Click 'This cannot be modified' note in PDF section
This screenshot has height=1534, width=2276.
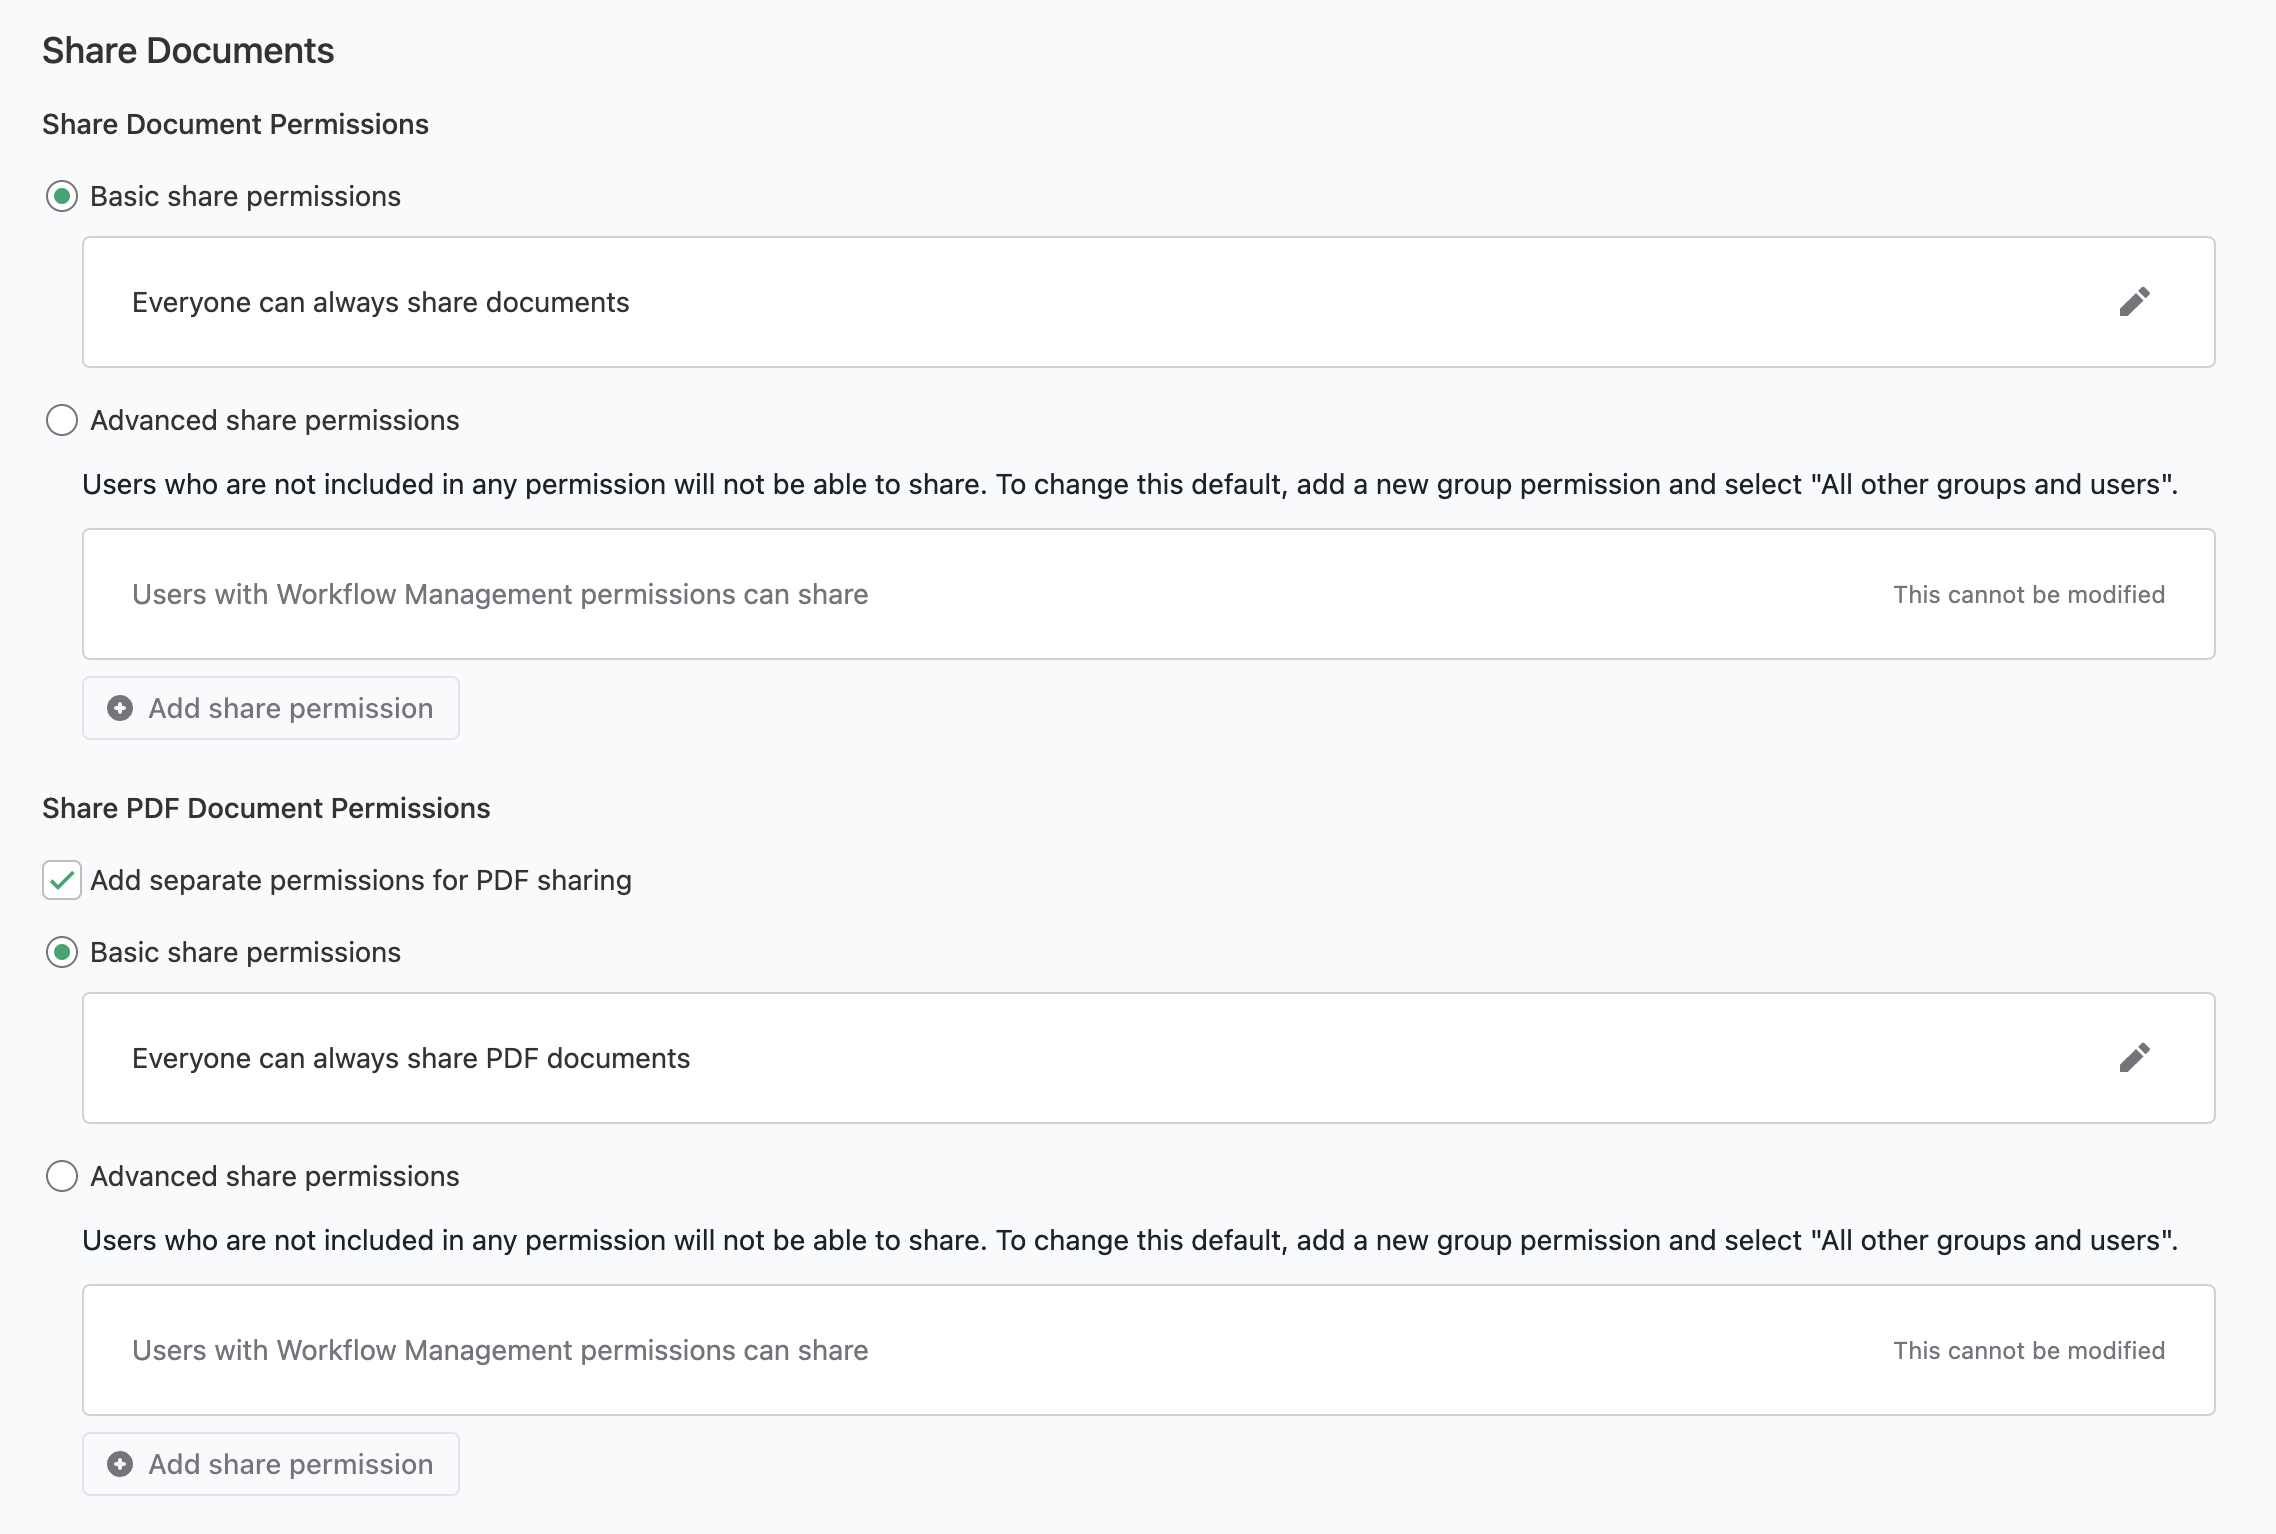pos(2029,1351)
